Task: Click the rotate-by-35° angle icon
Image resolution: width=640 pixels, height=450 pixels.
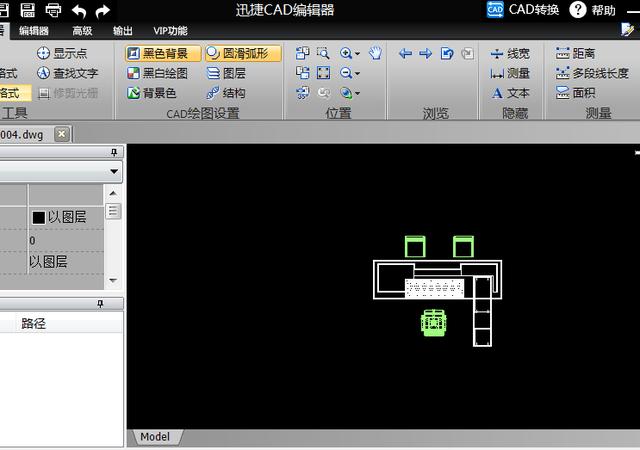Action: (x=302, y=93)
